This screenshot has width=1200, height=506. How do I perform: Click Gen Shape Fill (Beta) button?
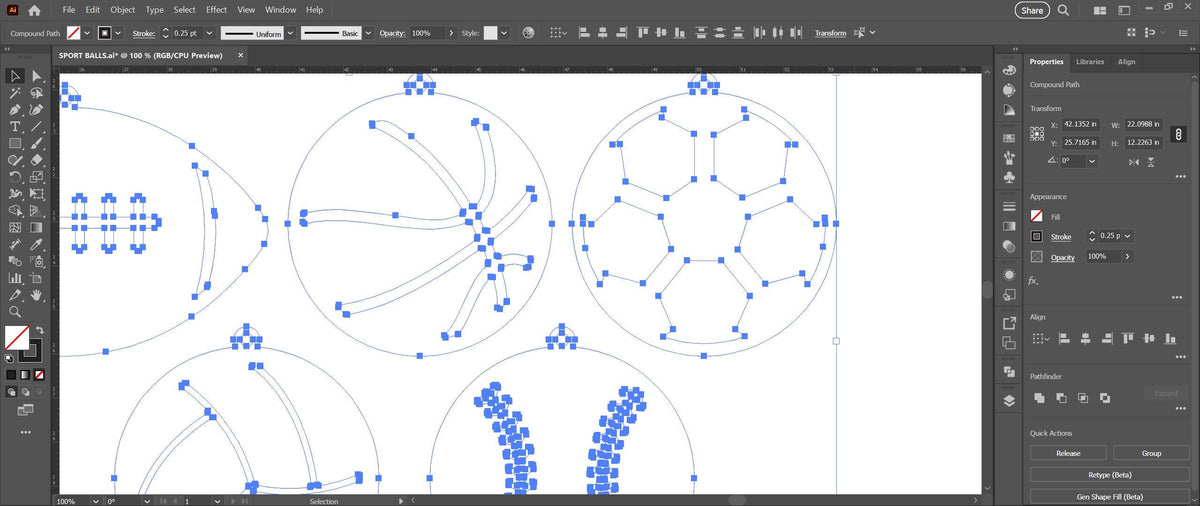click(1110, 496)
